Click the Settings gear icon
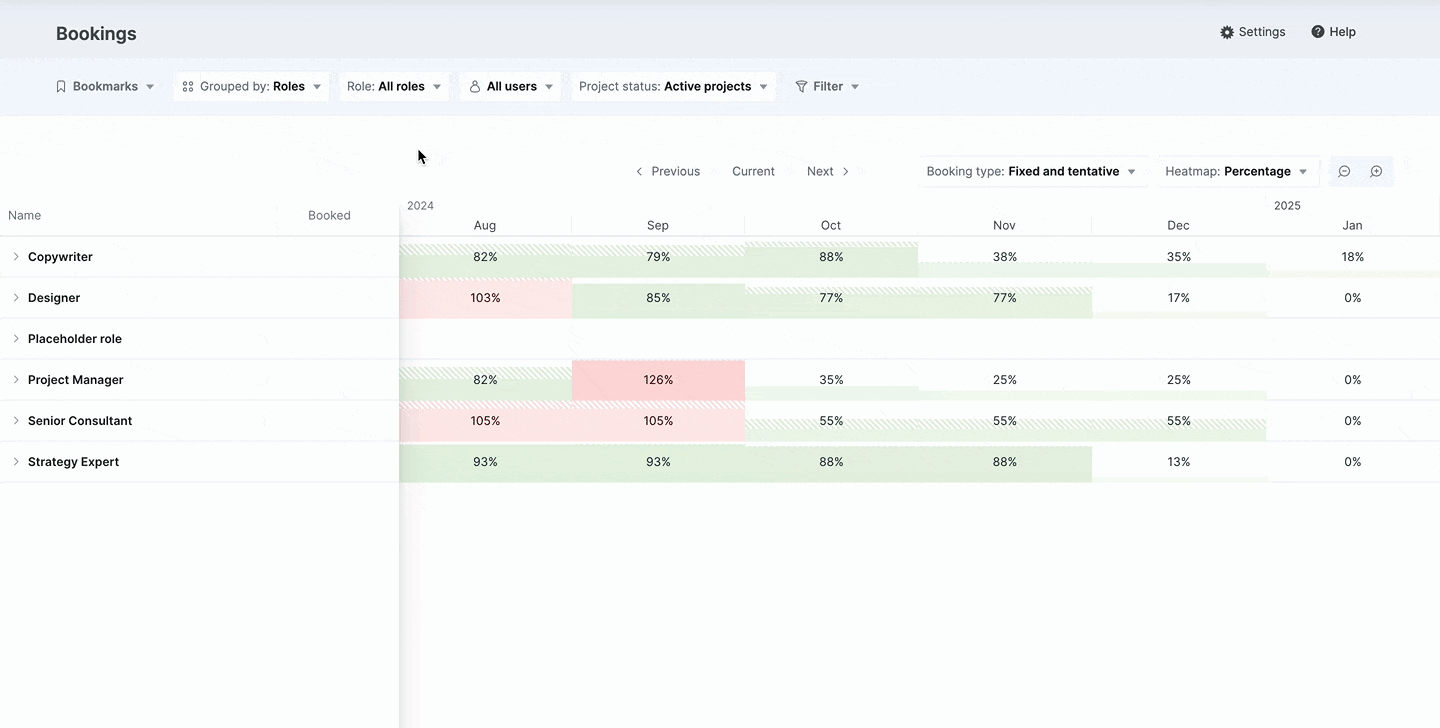This screenshot has width=1440, height=728. pyautogui.click(x=1227, y=32)
